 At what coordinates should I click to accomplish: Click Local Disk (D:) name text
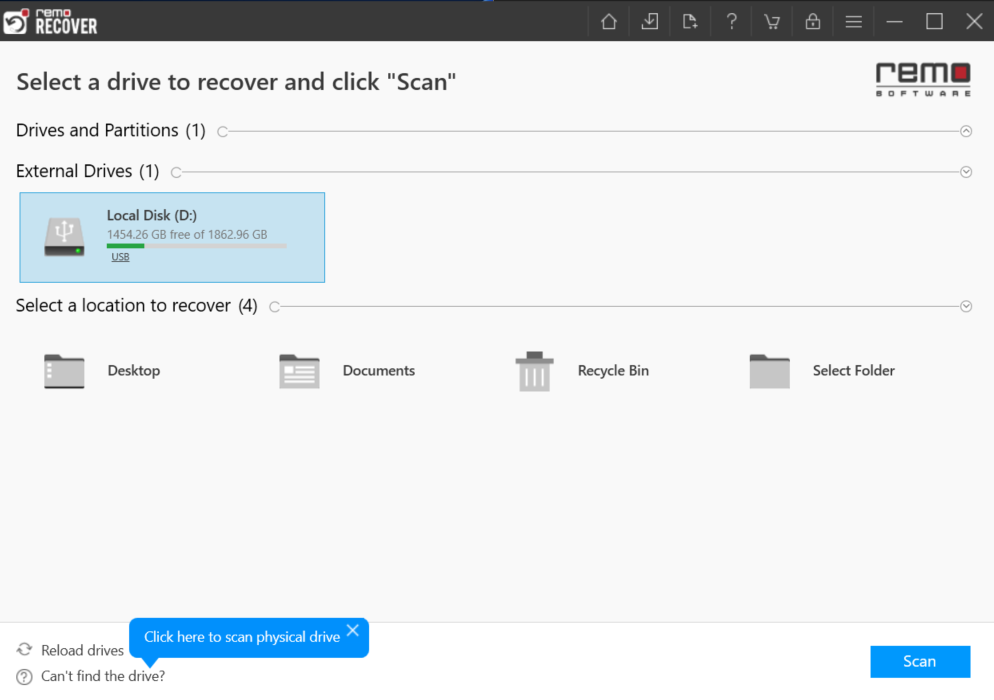tap(152, 216)
